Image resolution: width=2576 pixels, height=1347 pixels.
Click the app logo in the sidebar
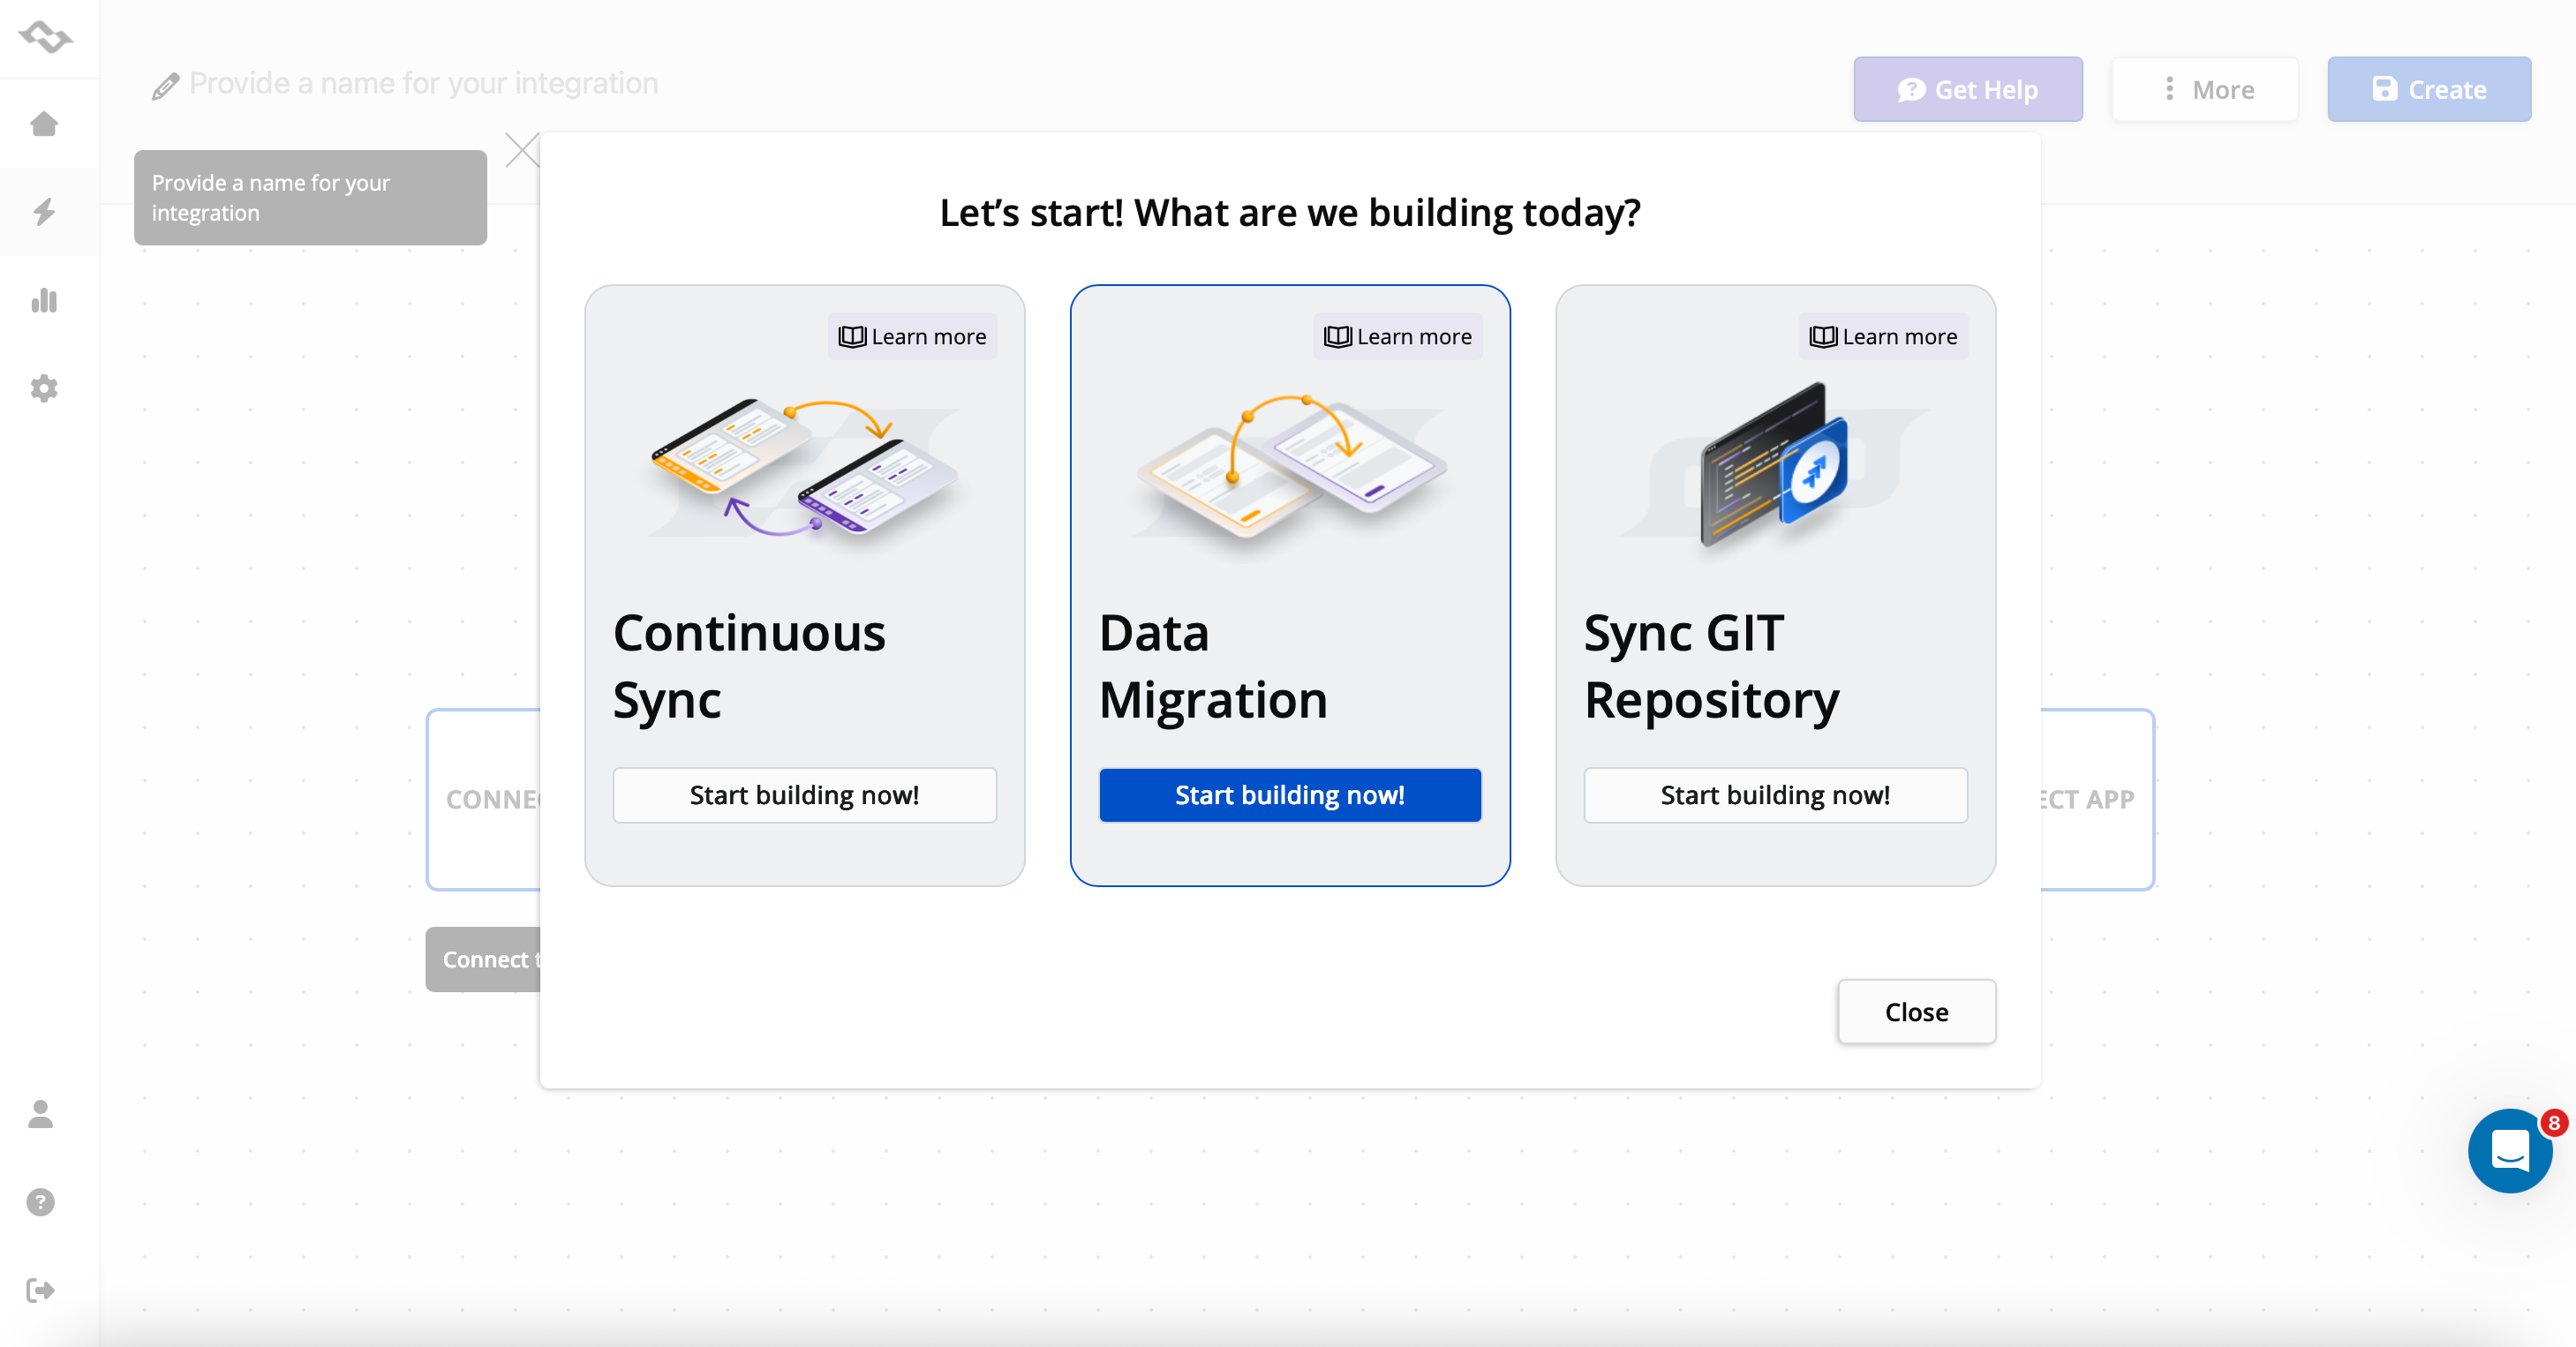point(45,37)
